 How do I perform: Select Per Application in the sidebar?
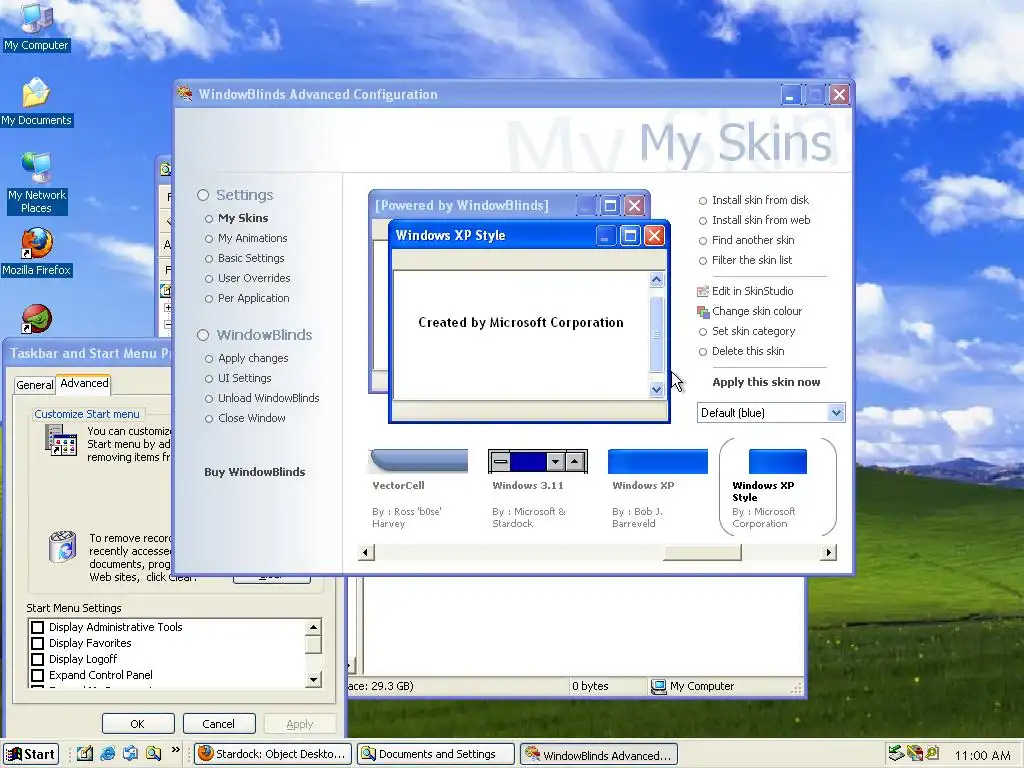pyautogui.click(x=247, y=298)
